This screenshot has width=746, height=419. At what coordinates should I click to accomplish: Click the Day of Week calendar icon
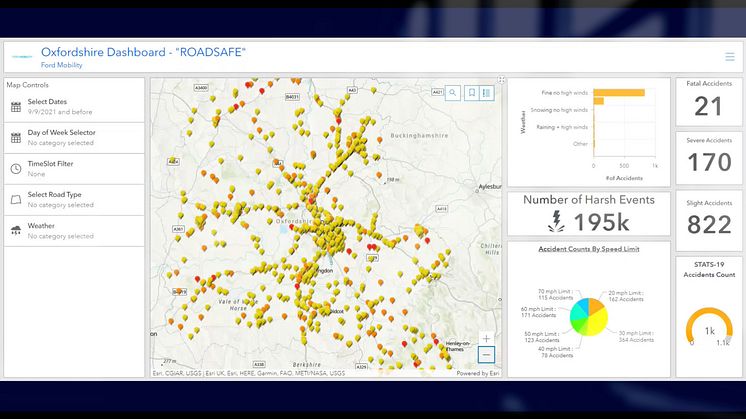tap(16, 138)
